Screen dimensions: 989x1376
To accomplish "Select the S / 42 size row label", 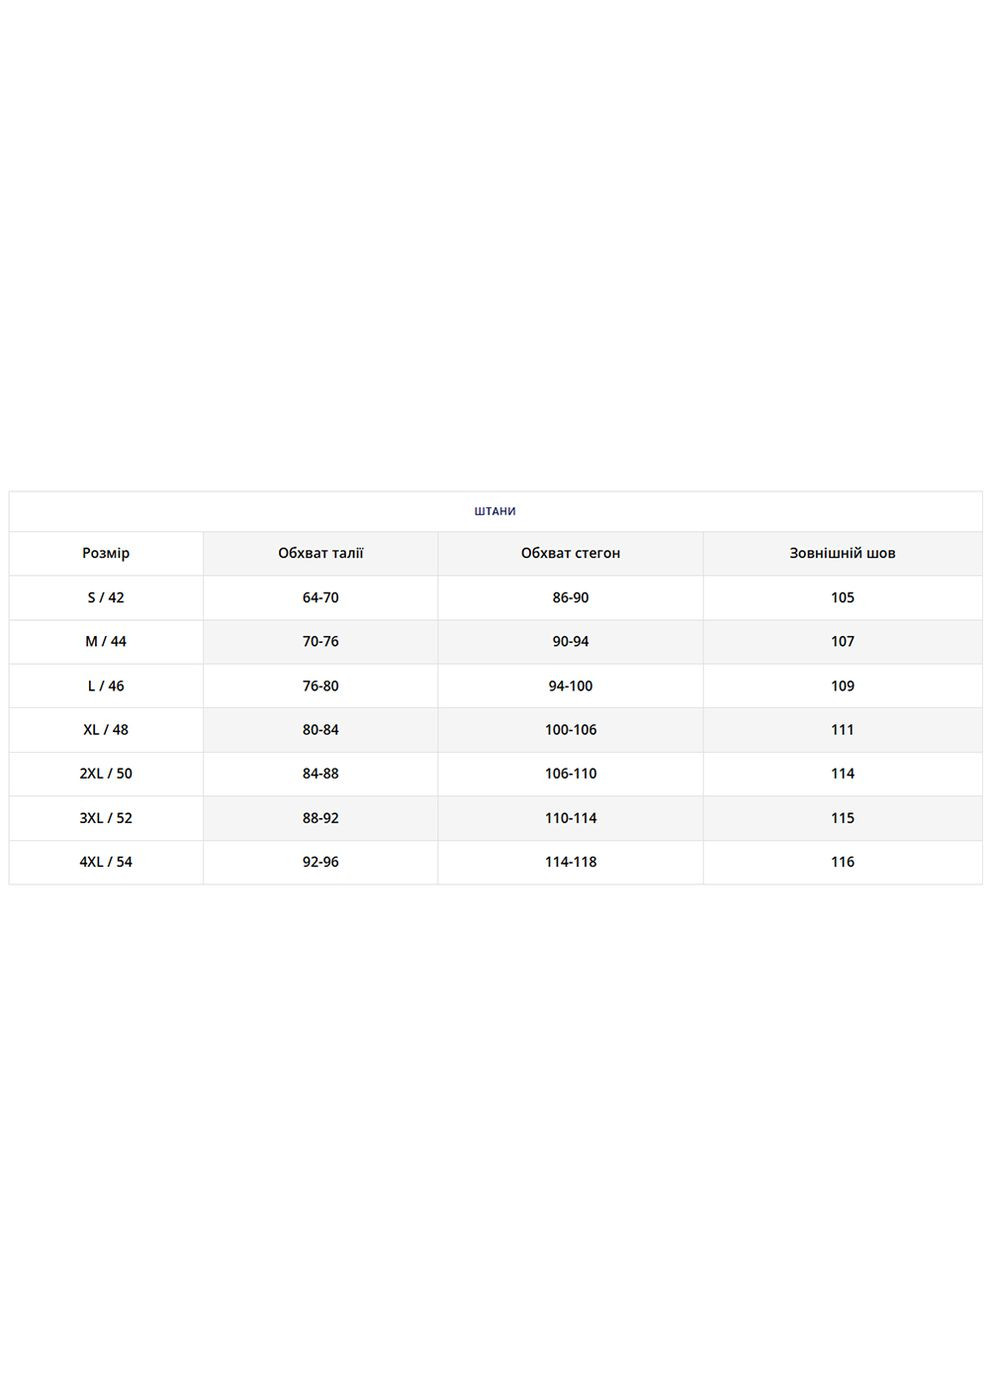I will 106,598.
